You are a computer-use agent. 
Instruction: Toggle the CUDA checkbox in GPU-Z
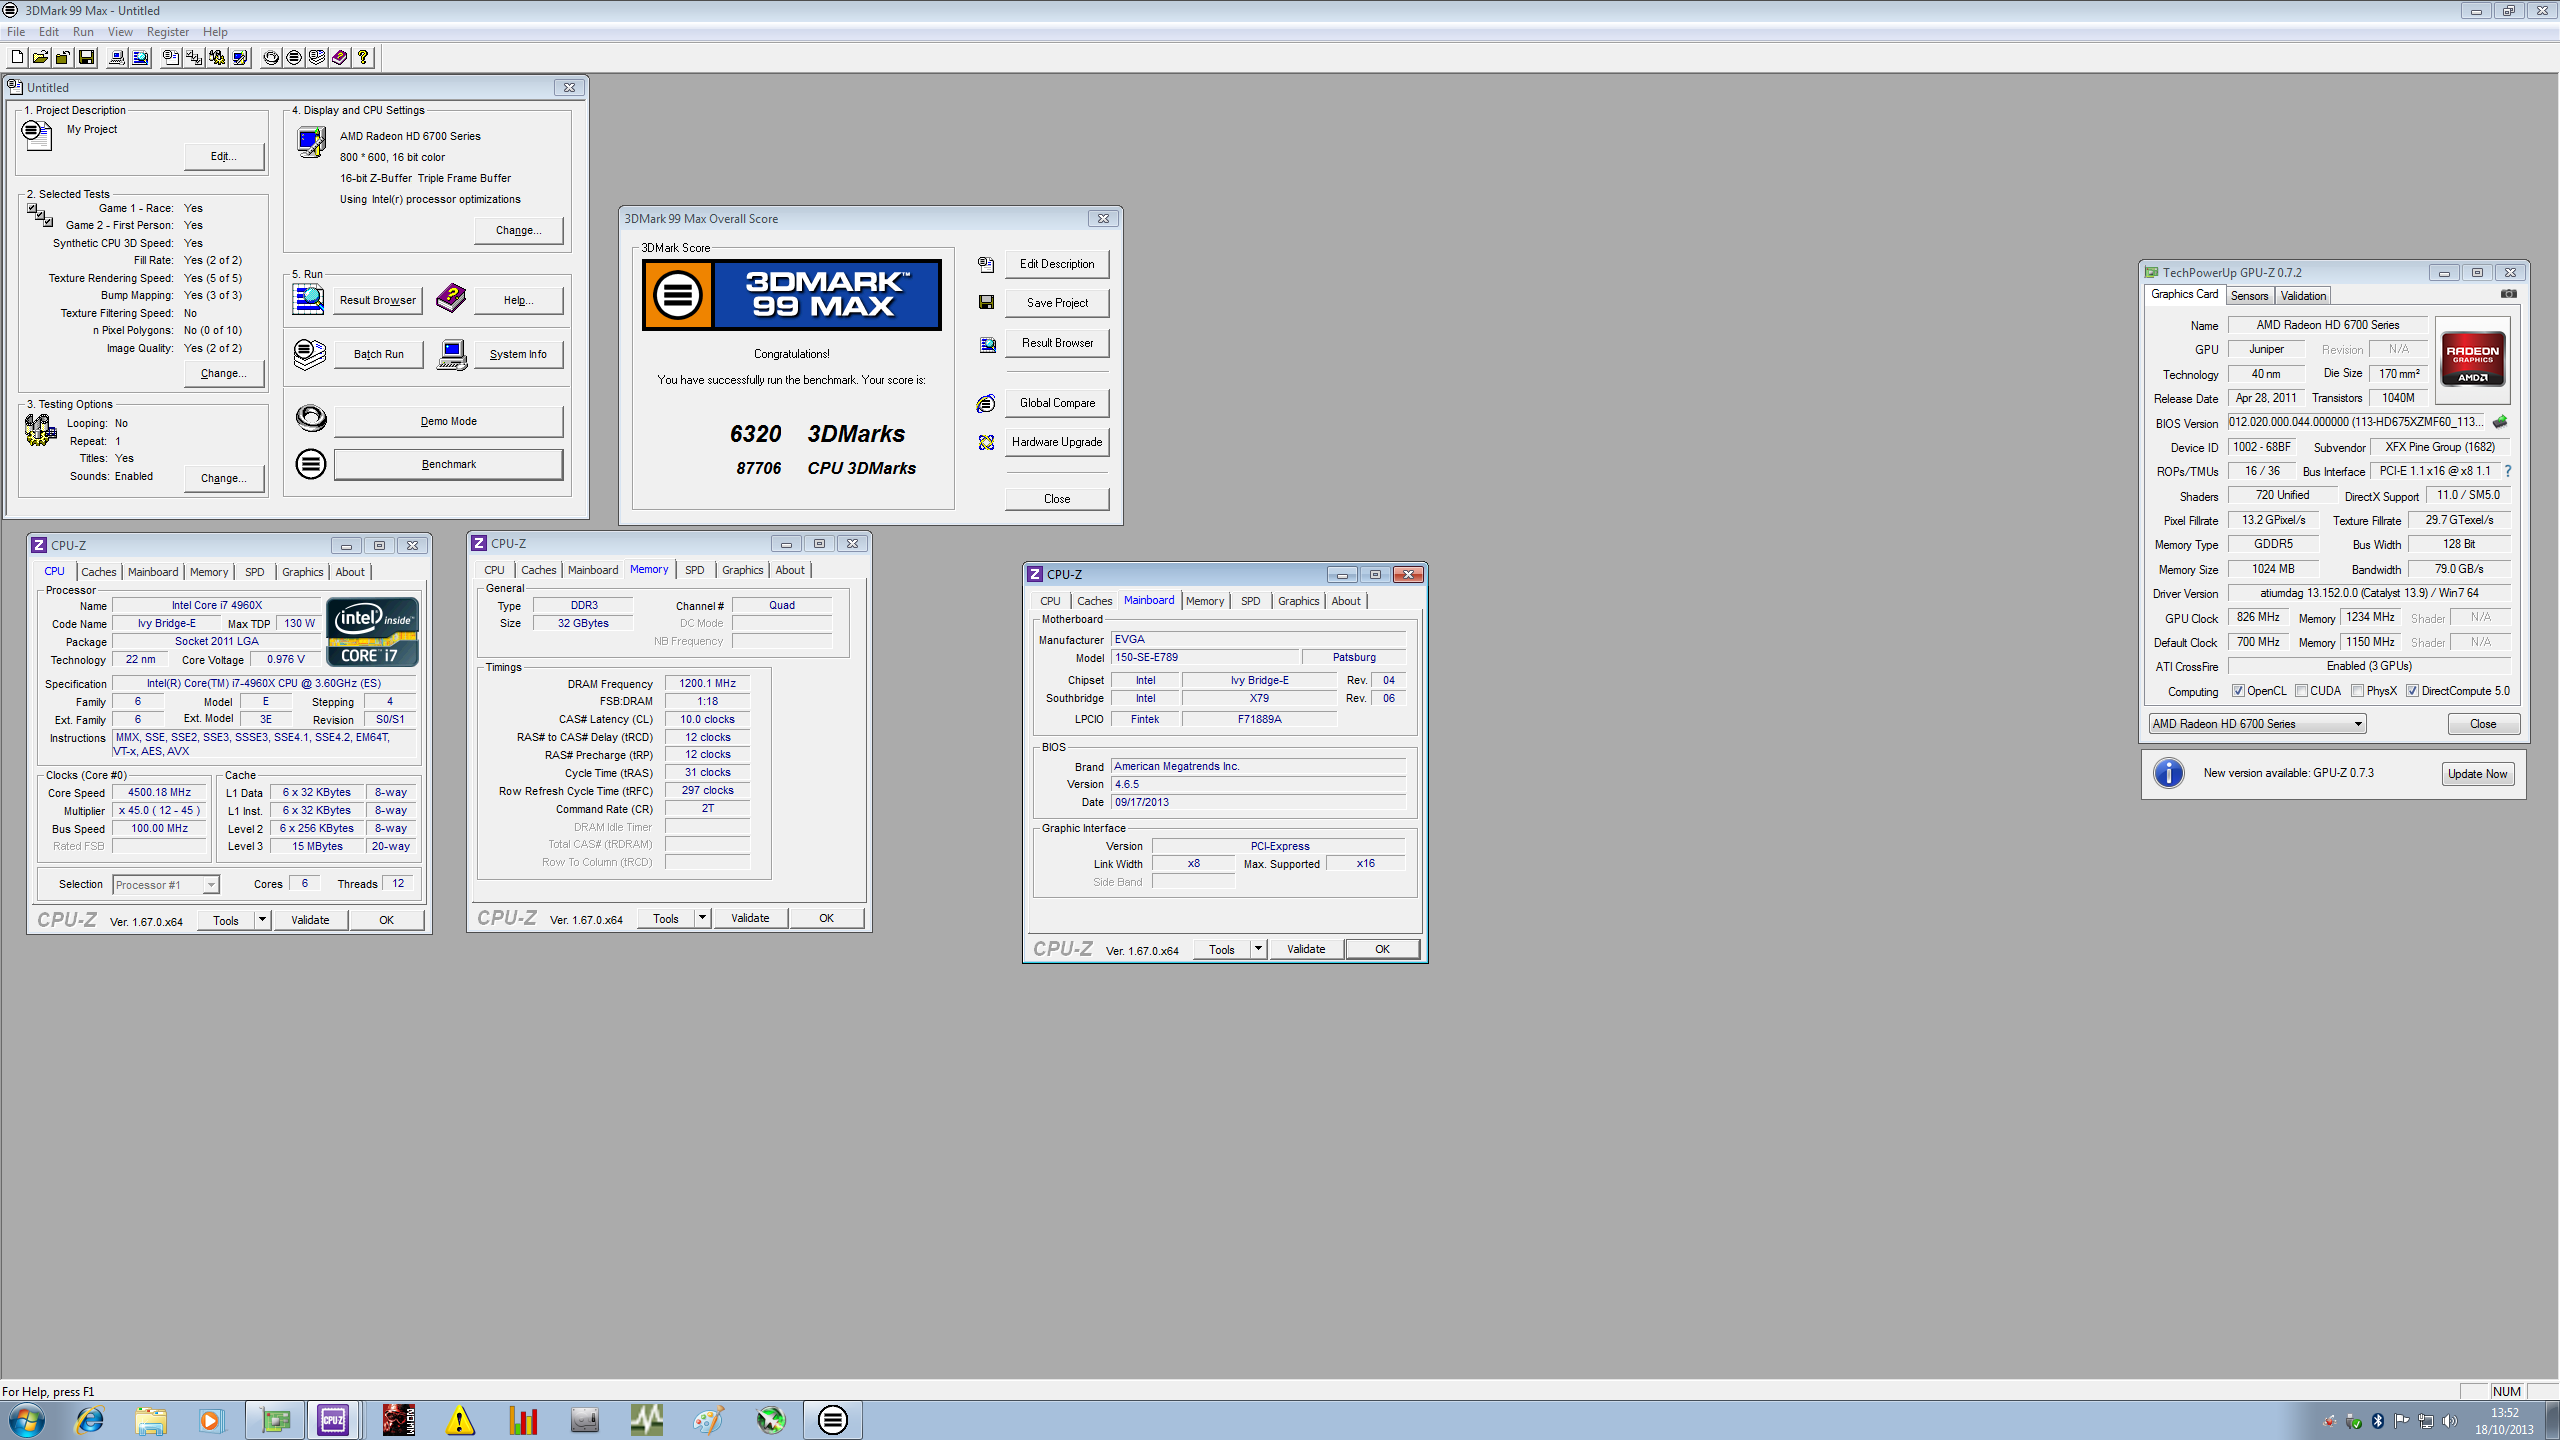point(2301,691)
